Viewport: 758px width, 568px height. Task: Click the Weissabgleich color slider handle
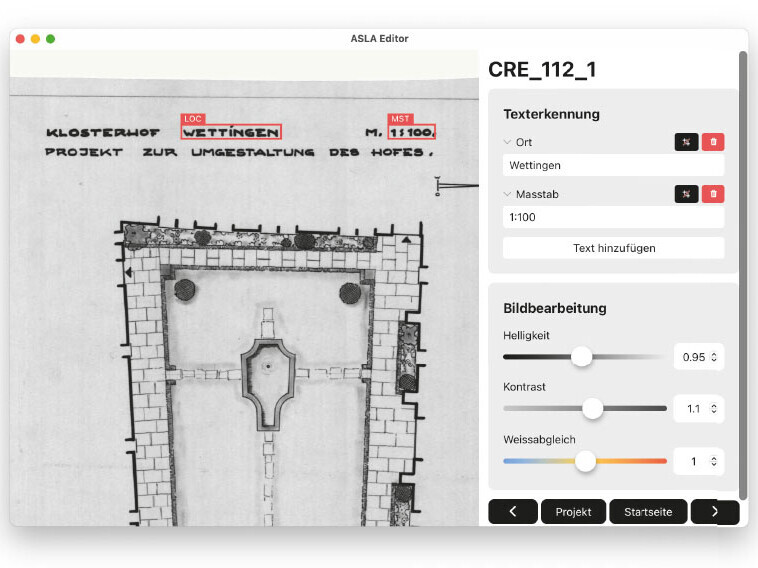(x=586, y=461)
